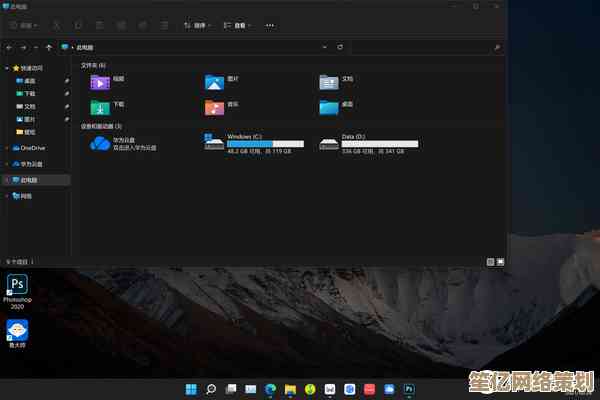This screenshot has width=600, height=400.
Task: Collapse the Quick access (快速访问) tree node
Action: [x=8, y=66]
